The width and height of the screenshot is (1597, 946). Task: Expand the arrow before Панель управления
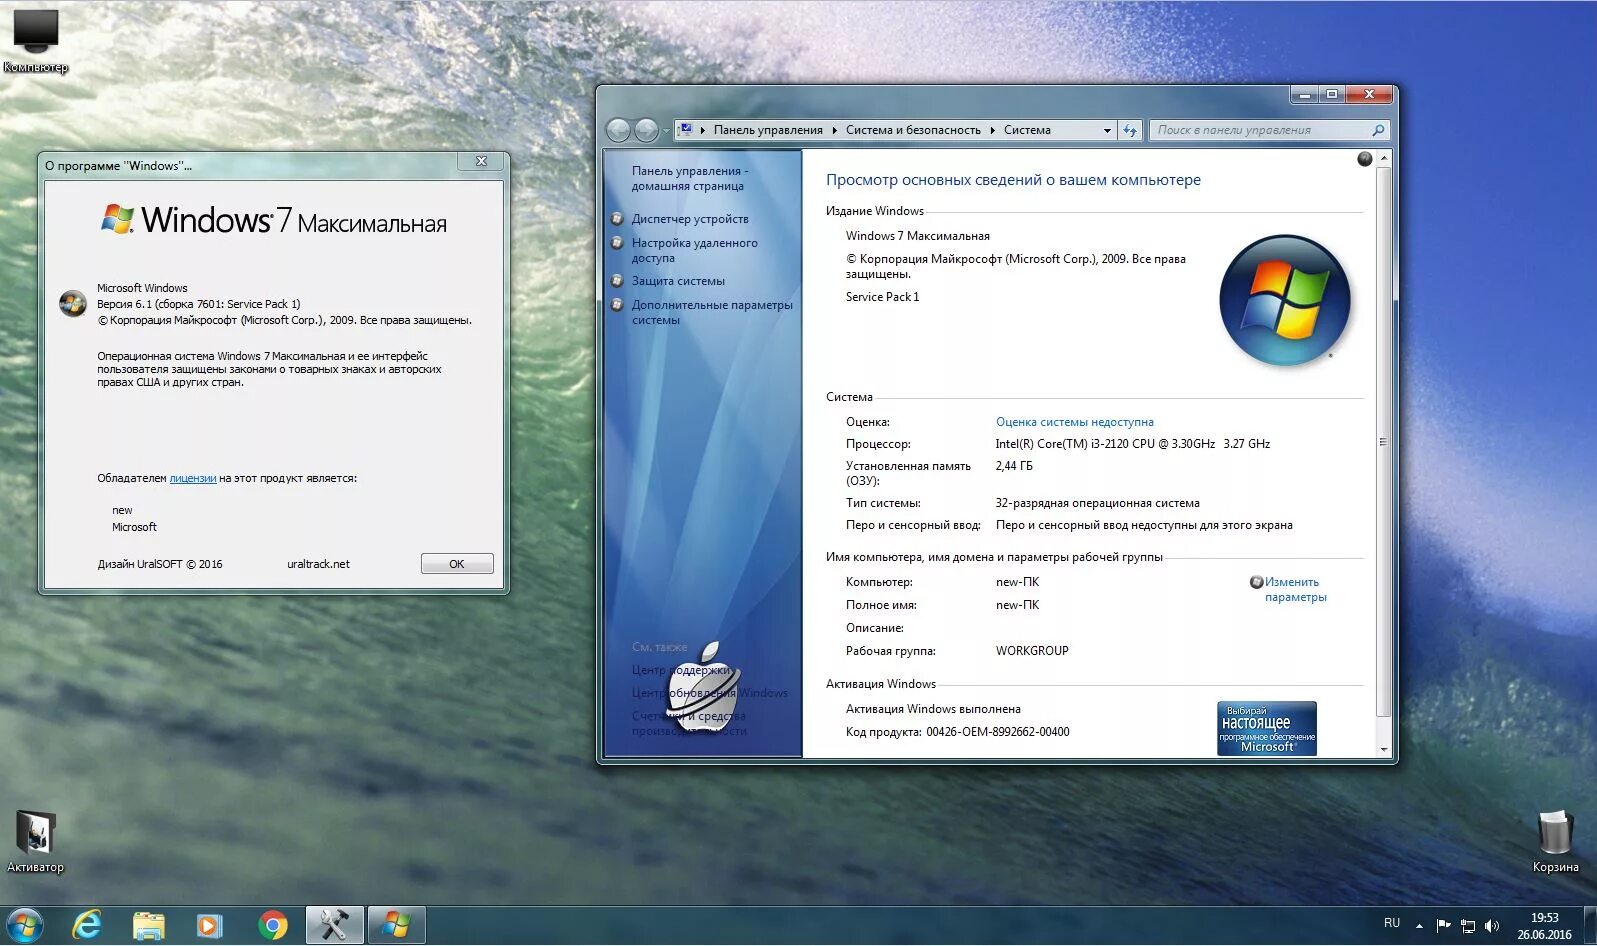[703, 130]
